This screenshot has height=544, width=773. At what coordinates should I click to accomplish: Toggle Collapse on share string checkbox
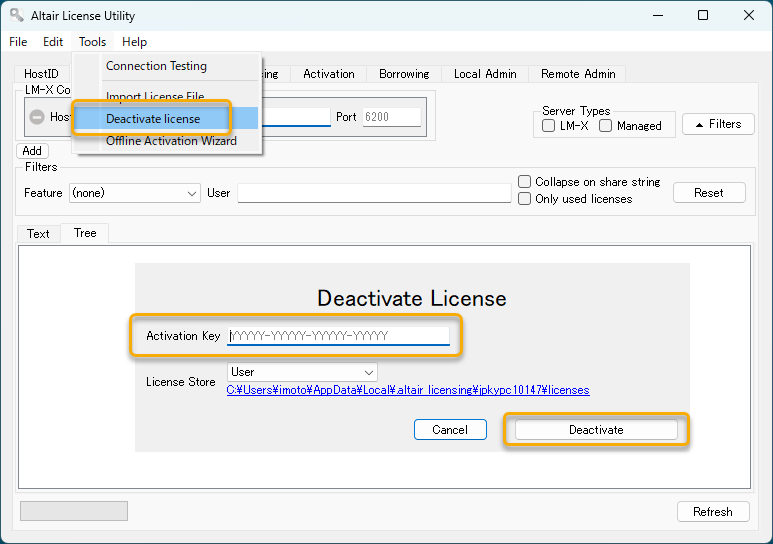point(525,181)
